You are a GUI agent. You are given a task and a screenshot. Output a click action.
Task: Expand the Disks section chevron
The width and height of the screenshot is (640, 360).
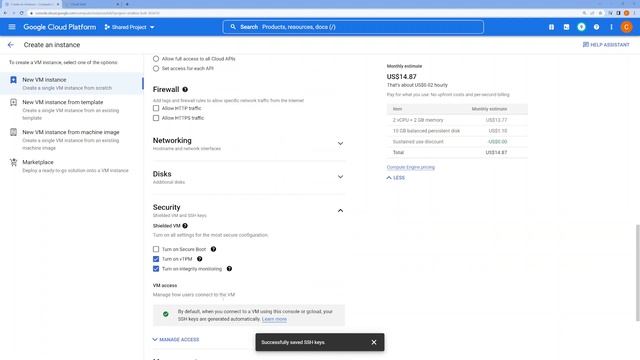(x=340, y=177)
